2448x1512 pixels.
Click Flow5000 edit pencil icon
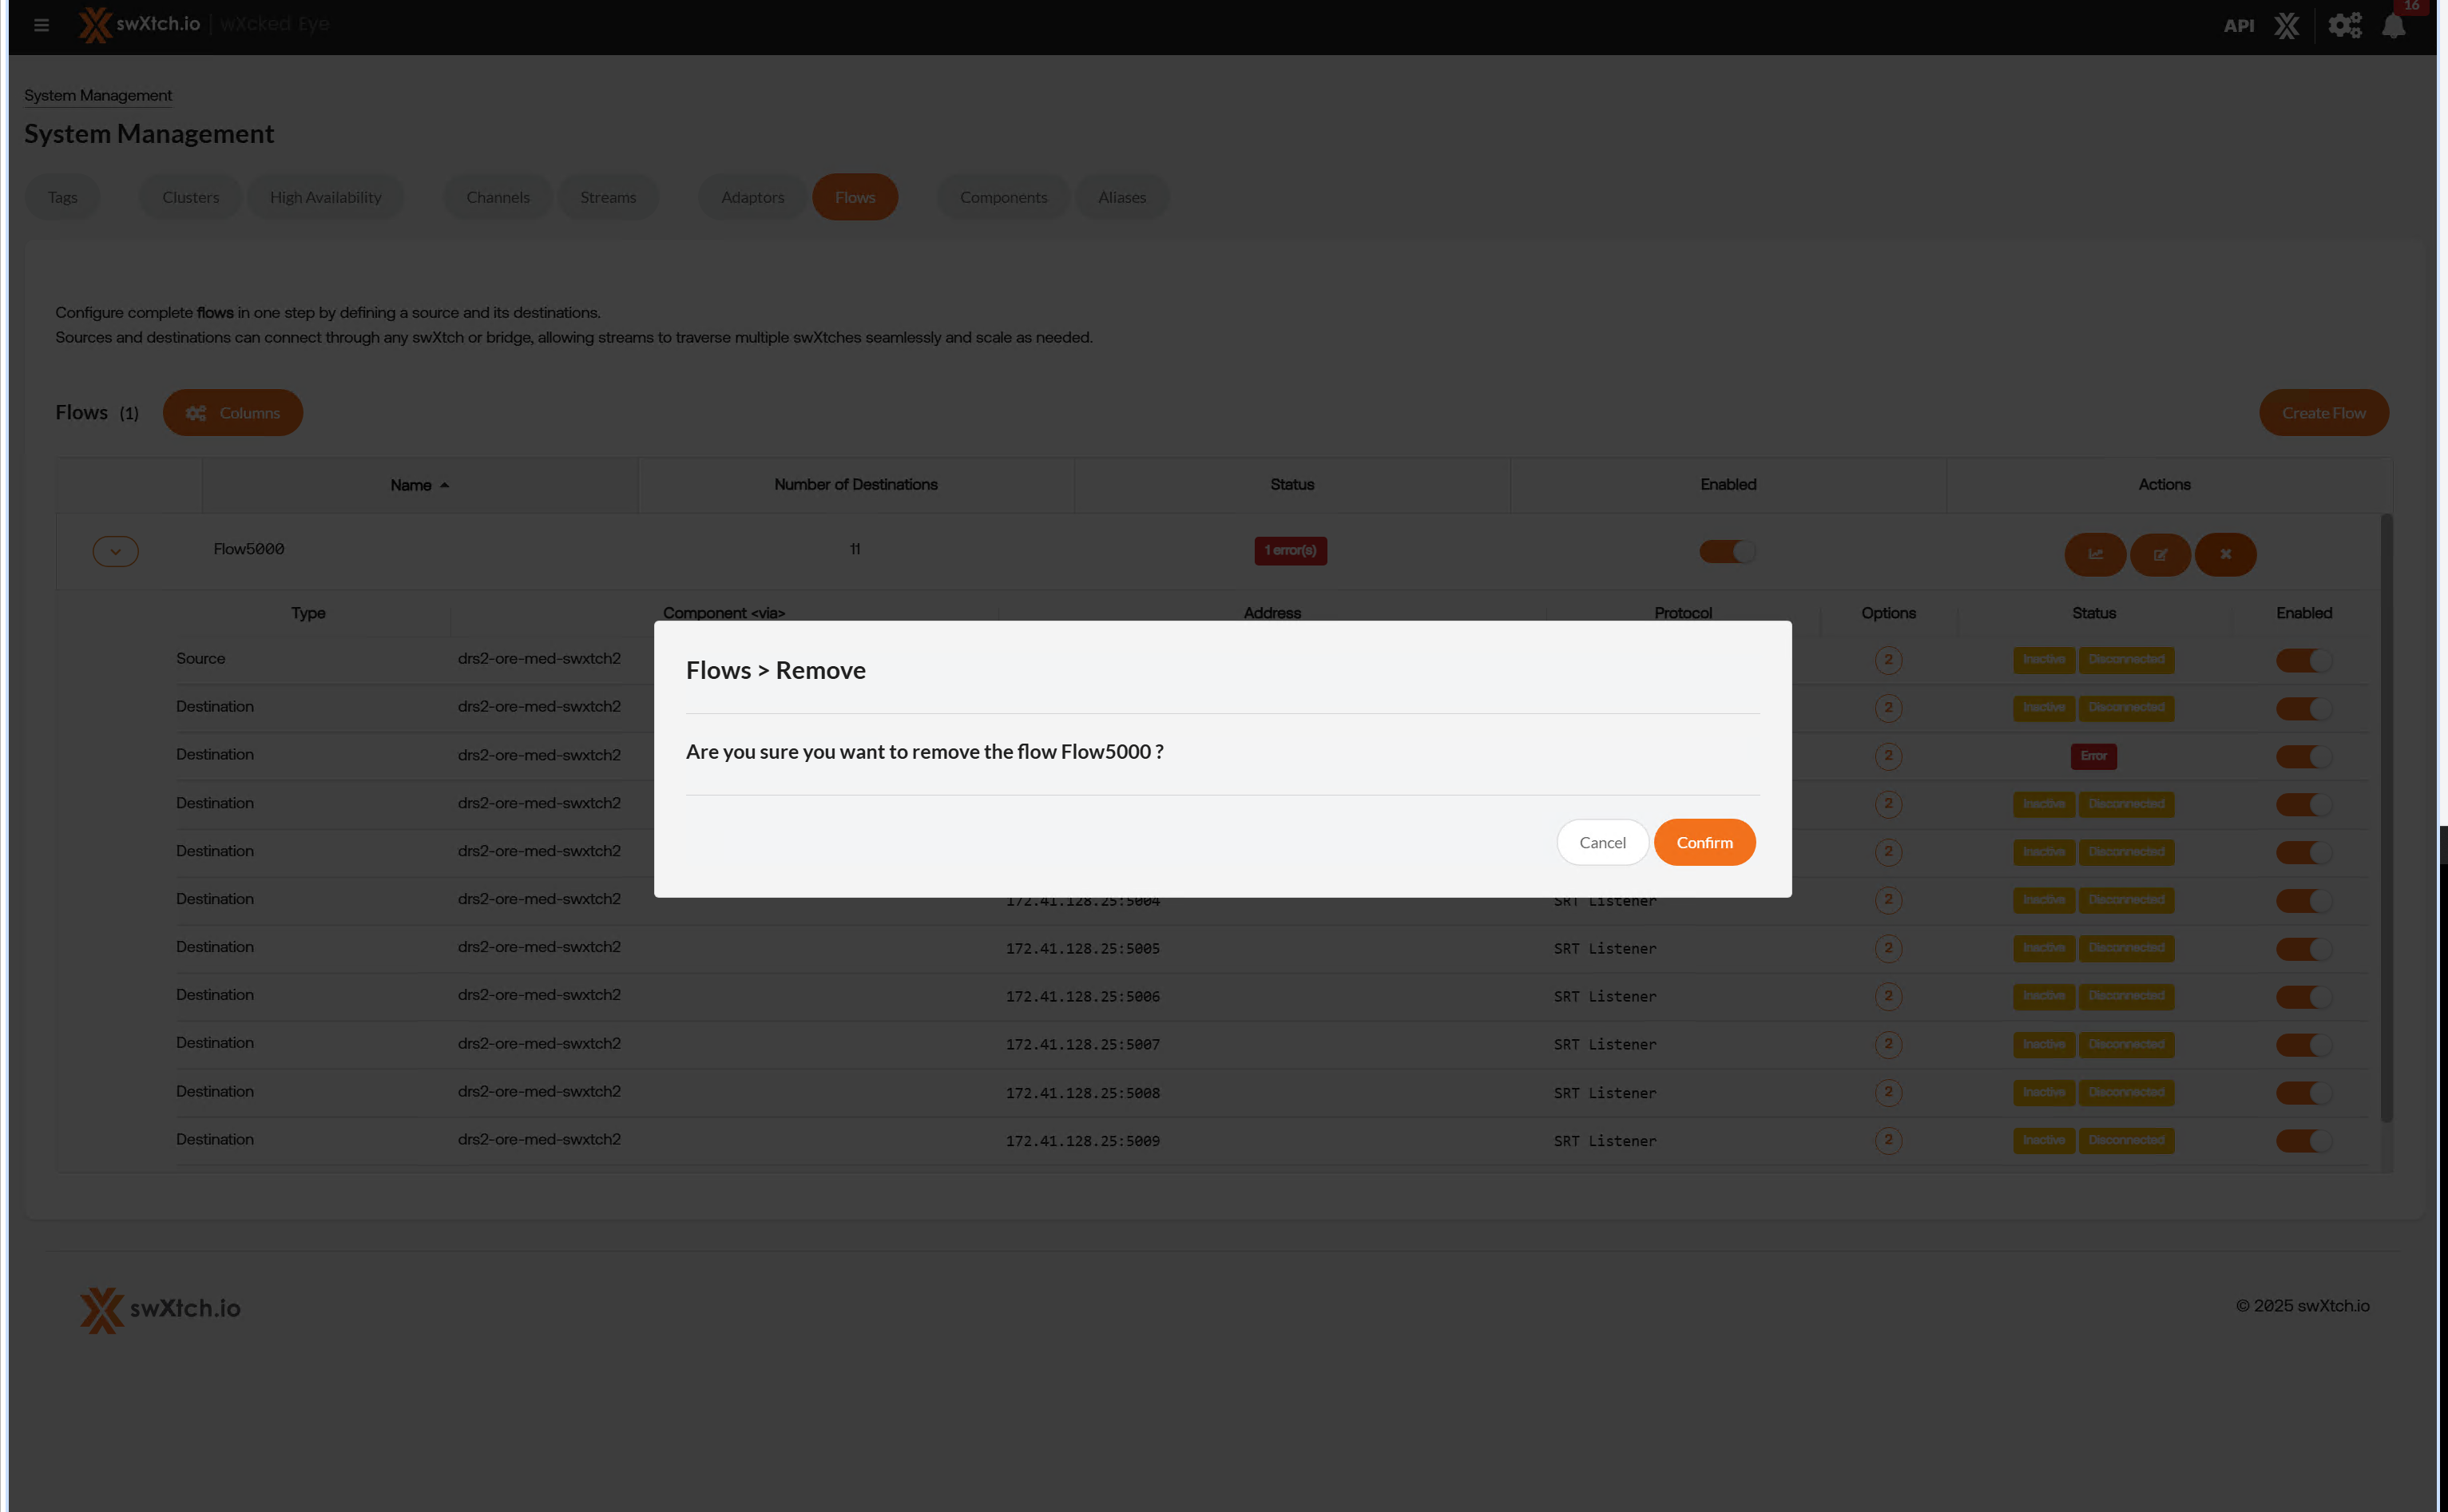tap(2160, 554)
